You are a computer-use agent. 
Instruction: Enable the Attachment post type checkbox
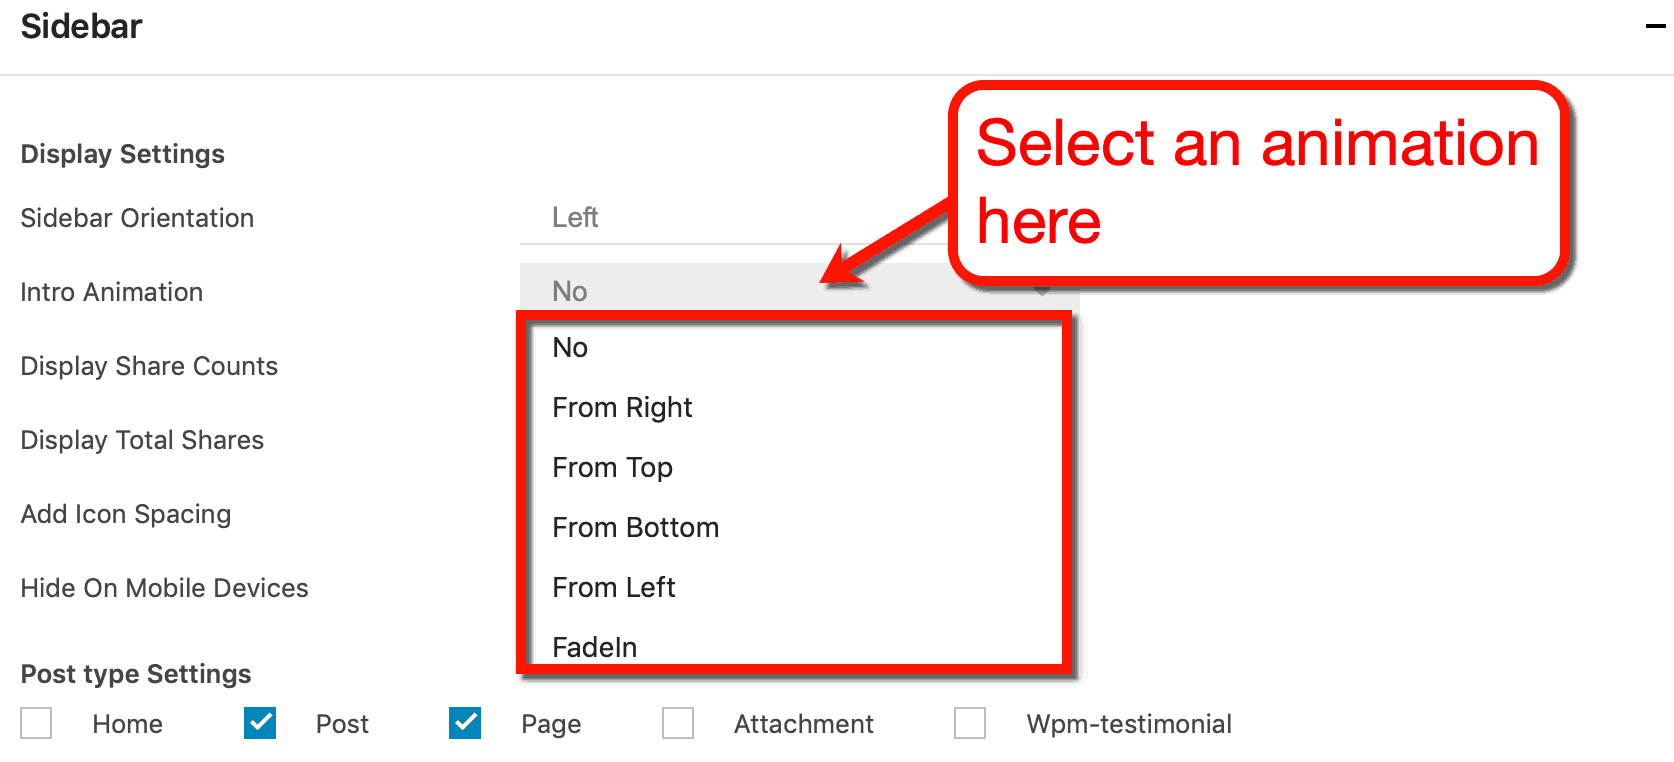point(678,723)
